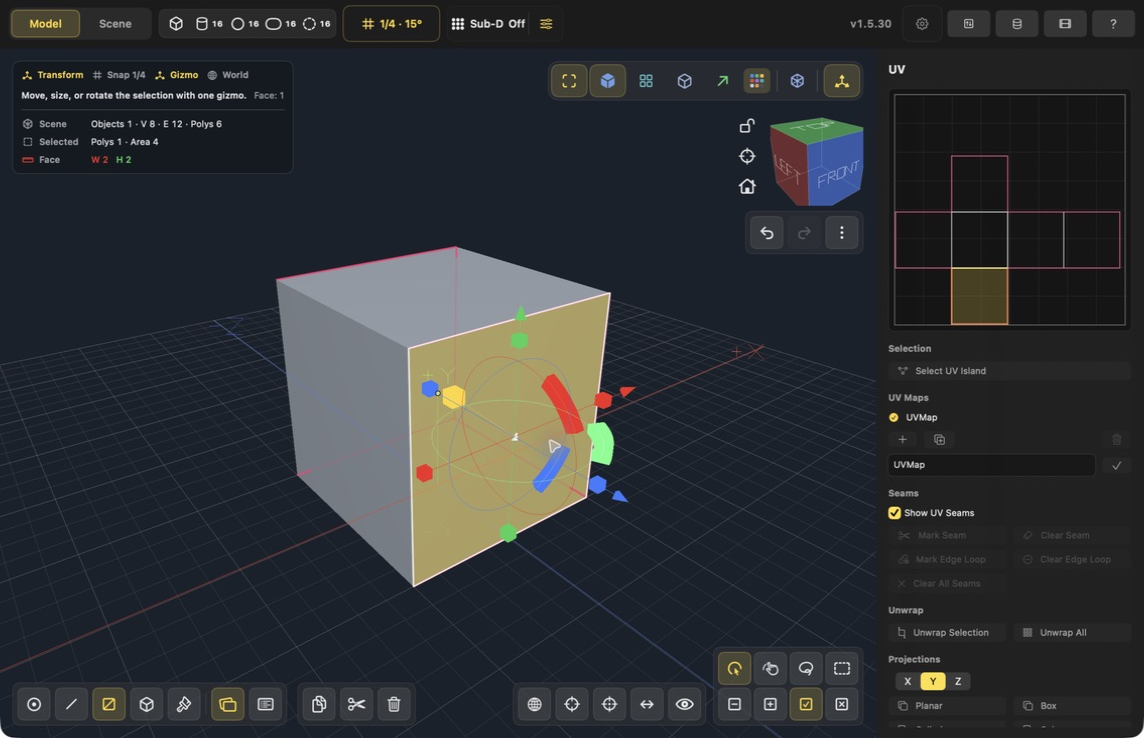Open Sub-D options sliders icon
Viewport: 1144px width, 738px height.
click(546, 23)
